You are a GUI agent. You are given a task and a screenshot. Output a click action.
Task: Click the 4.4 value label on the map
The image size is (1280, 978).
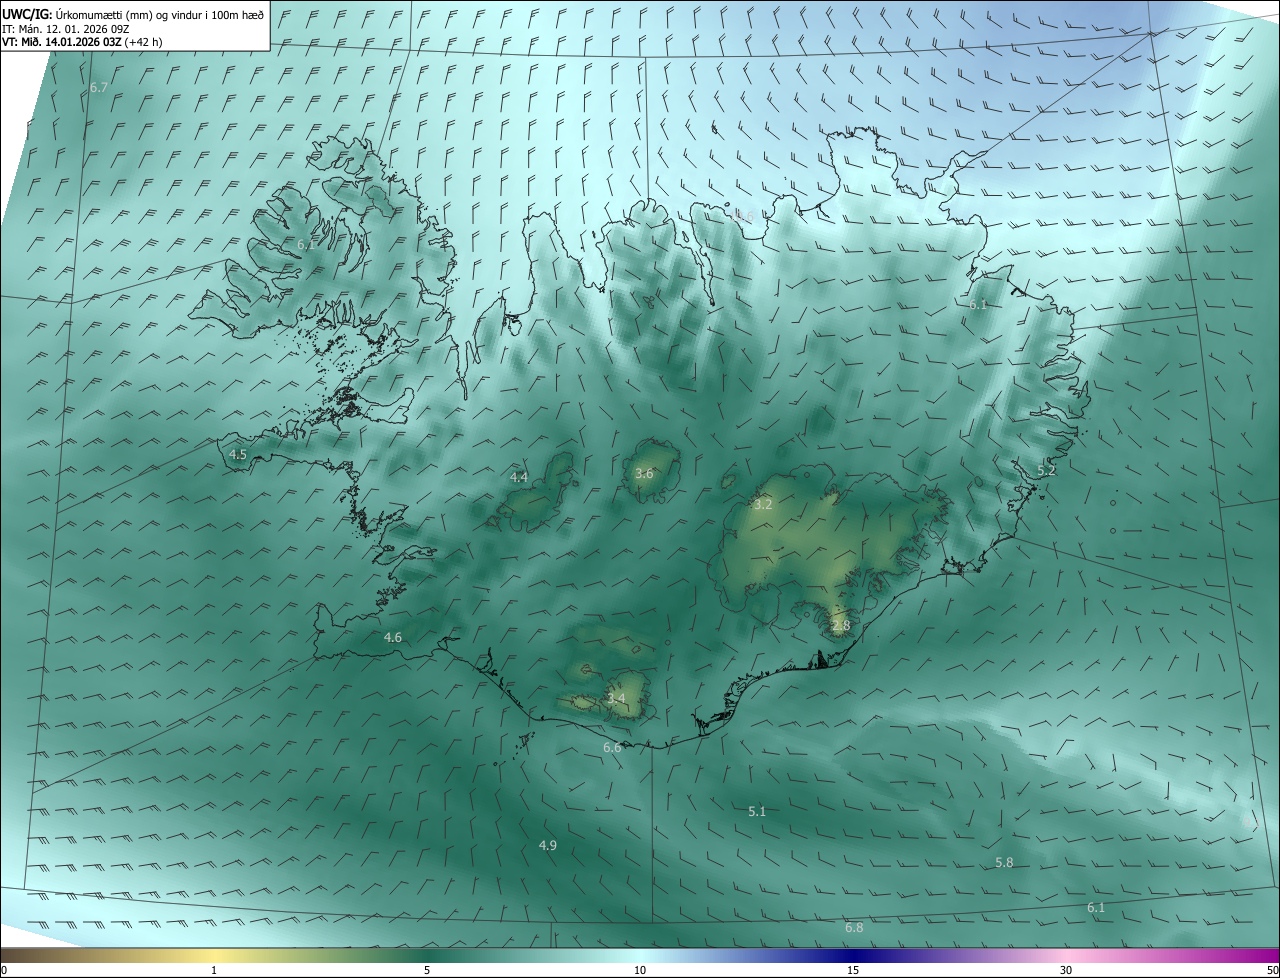coord(519,478)
